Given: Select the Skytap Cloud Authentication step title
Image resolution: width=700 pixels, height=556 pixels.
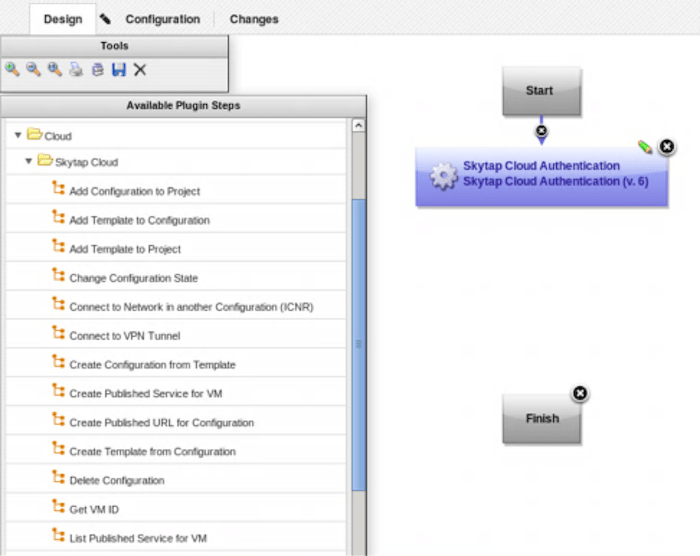Looking at the screenshot, I should [x=541, y=166].
